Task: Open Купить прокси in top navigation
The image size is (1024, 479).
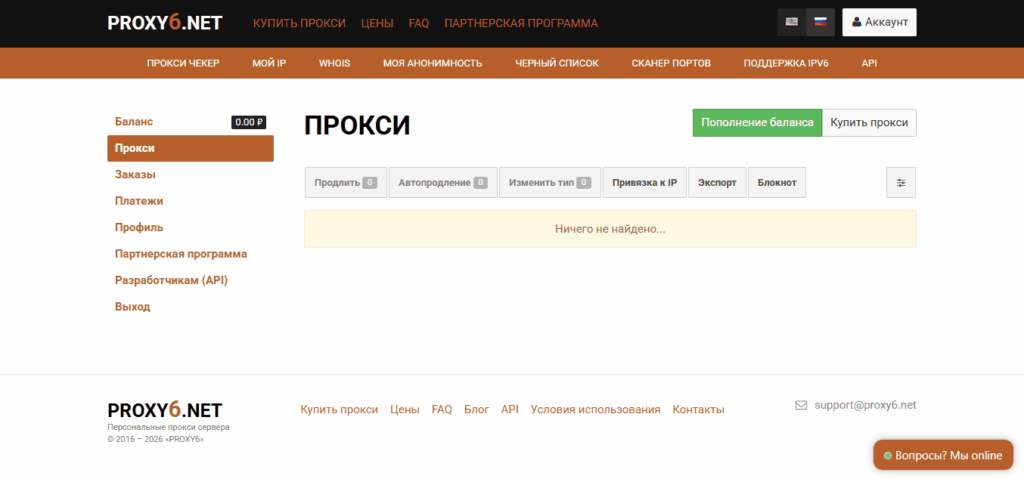Action: click(x=299, y=24)
